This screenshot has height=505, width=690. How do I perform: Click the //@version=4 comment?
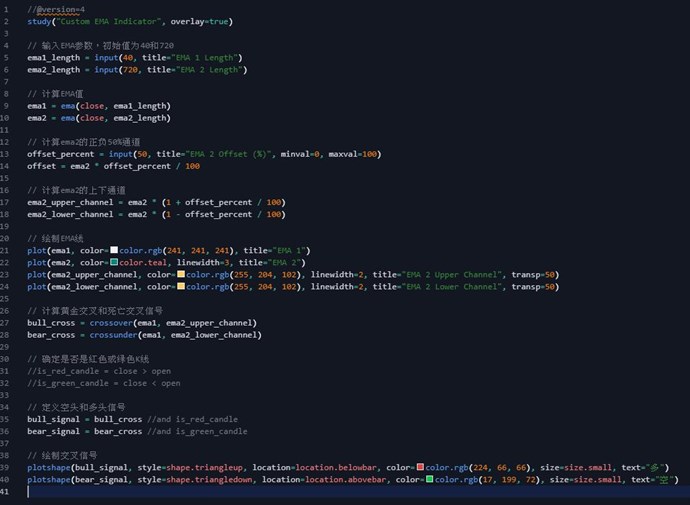click(x=58, y=9)
